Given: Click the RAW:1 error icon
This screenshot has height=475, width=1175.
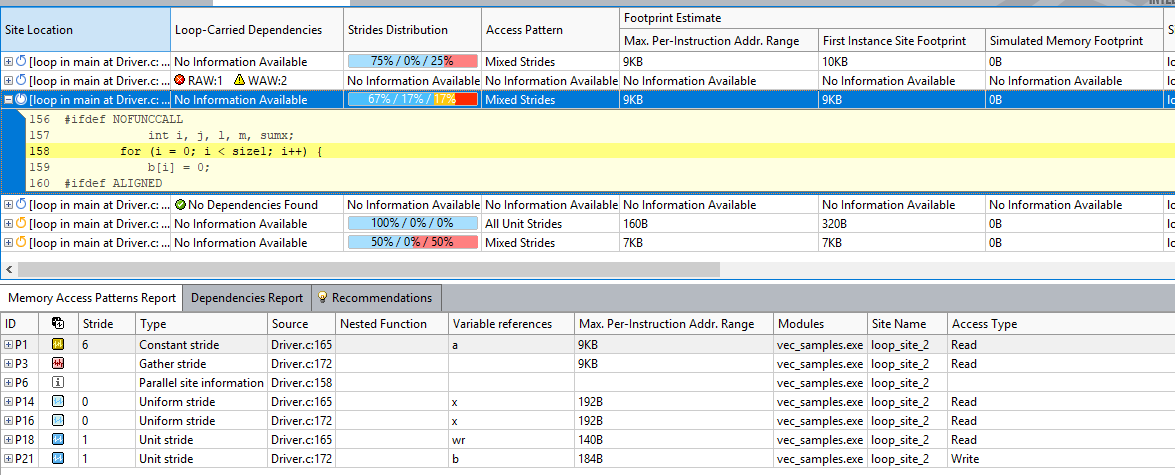Looking at the screenshot, I should (x=180, y=81).
